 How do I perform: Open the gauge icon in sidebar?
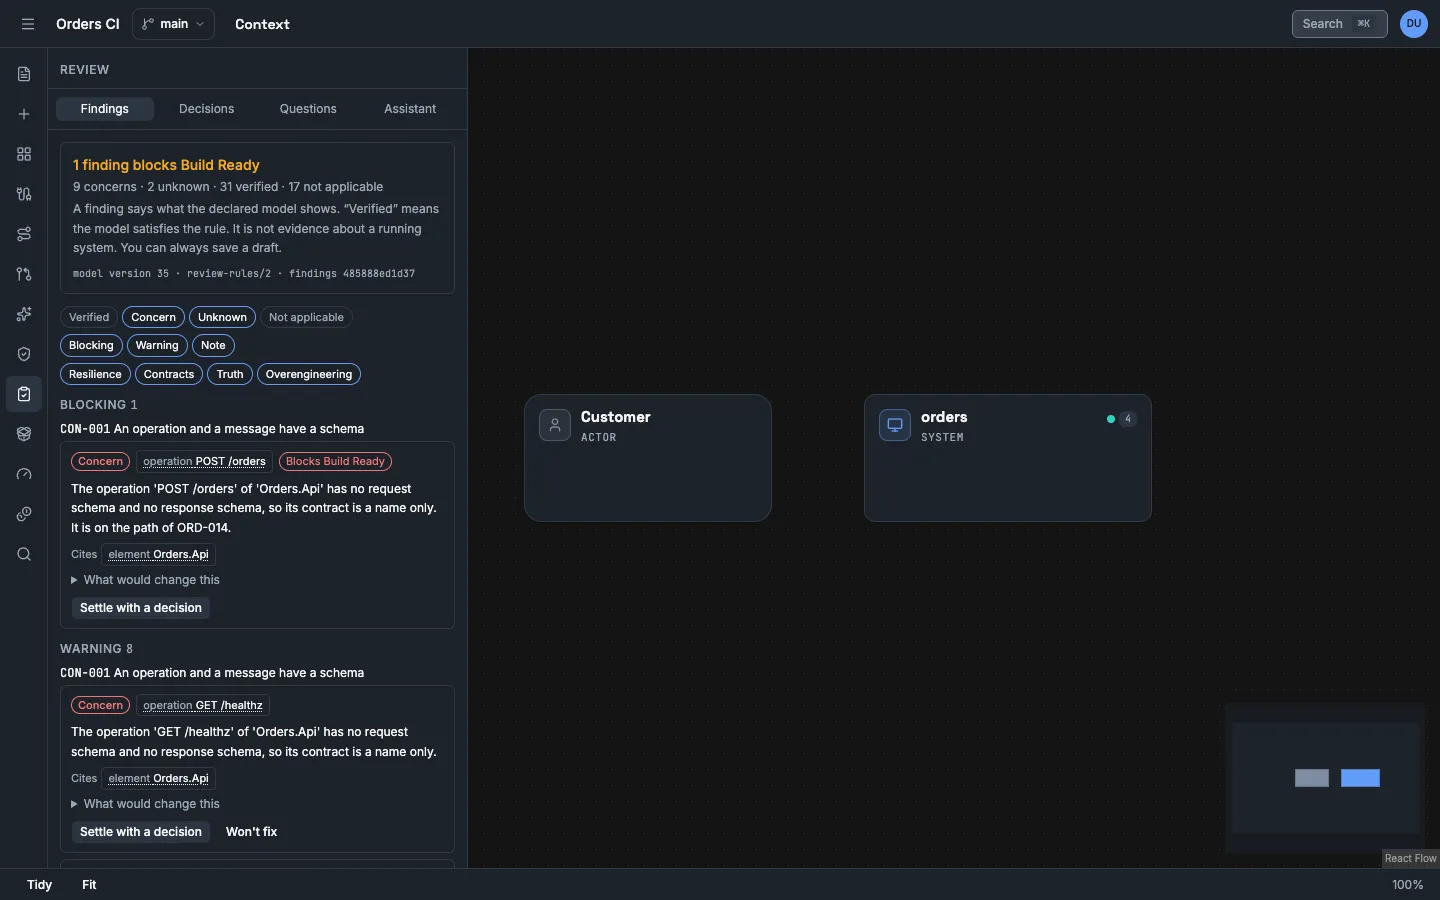click(x=24, y=474)
